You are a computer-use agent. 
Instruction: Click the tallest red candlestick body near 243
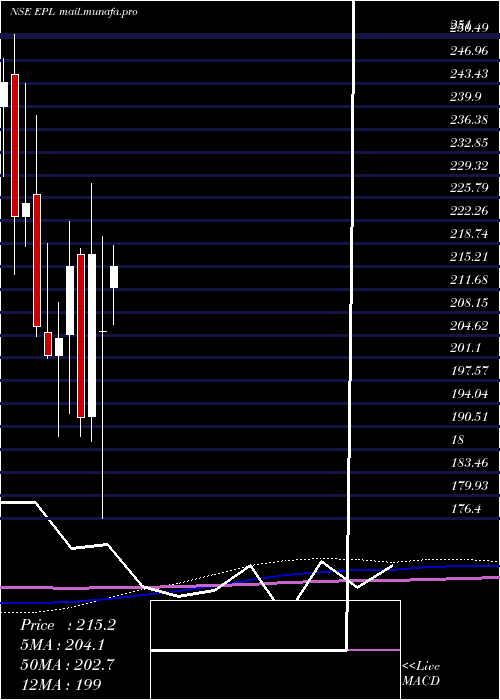[x=15, y=145]
